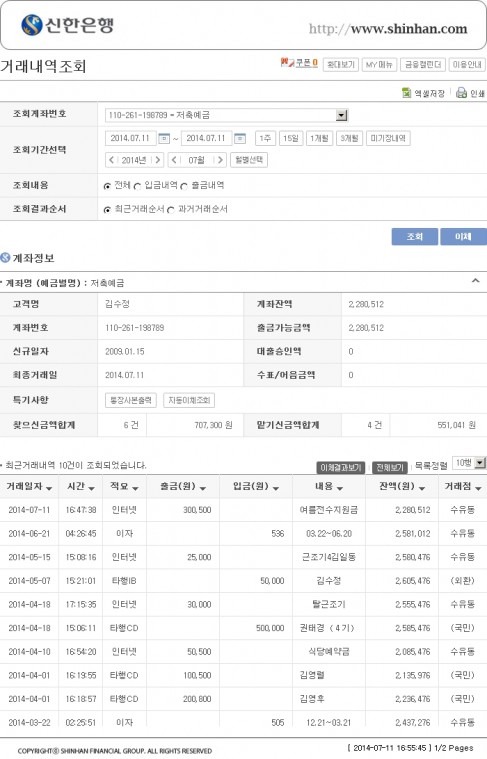Viewport: 487px width, 759px height.
Task: Open the MY메뉴 top menu
Action: (379, 64)
